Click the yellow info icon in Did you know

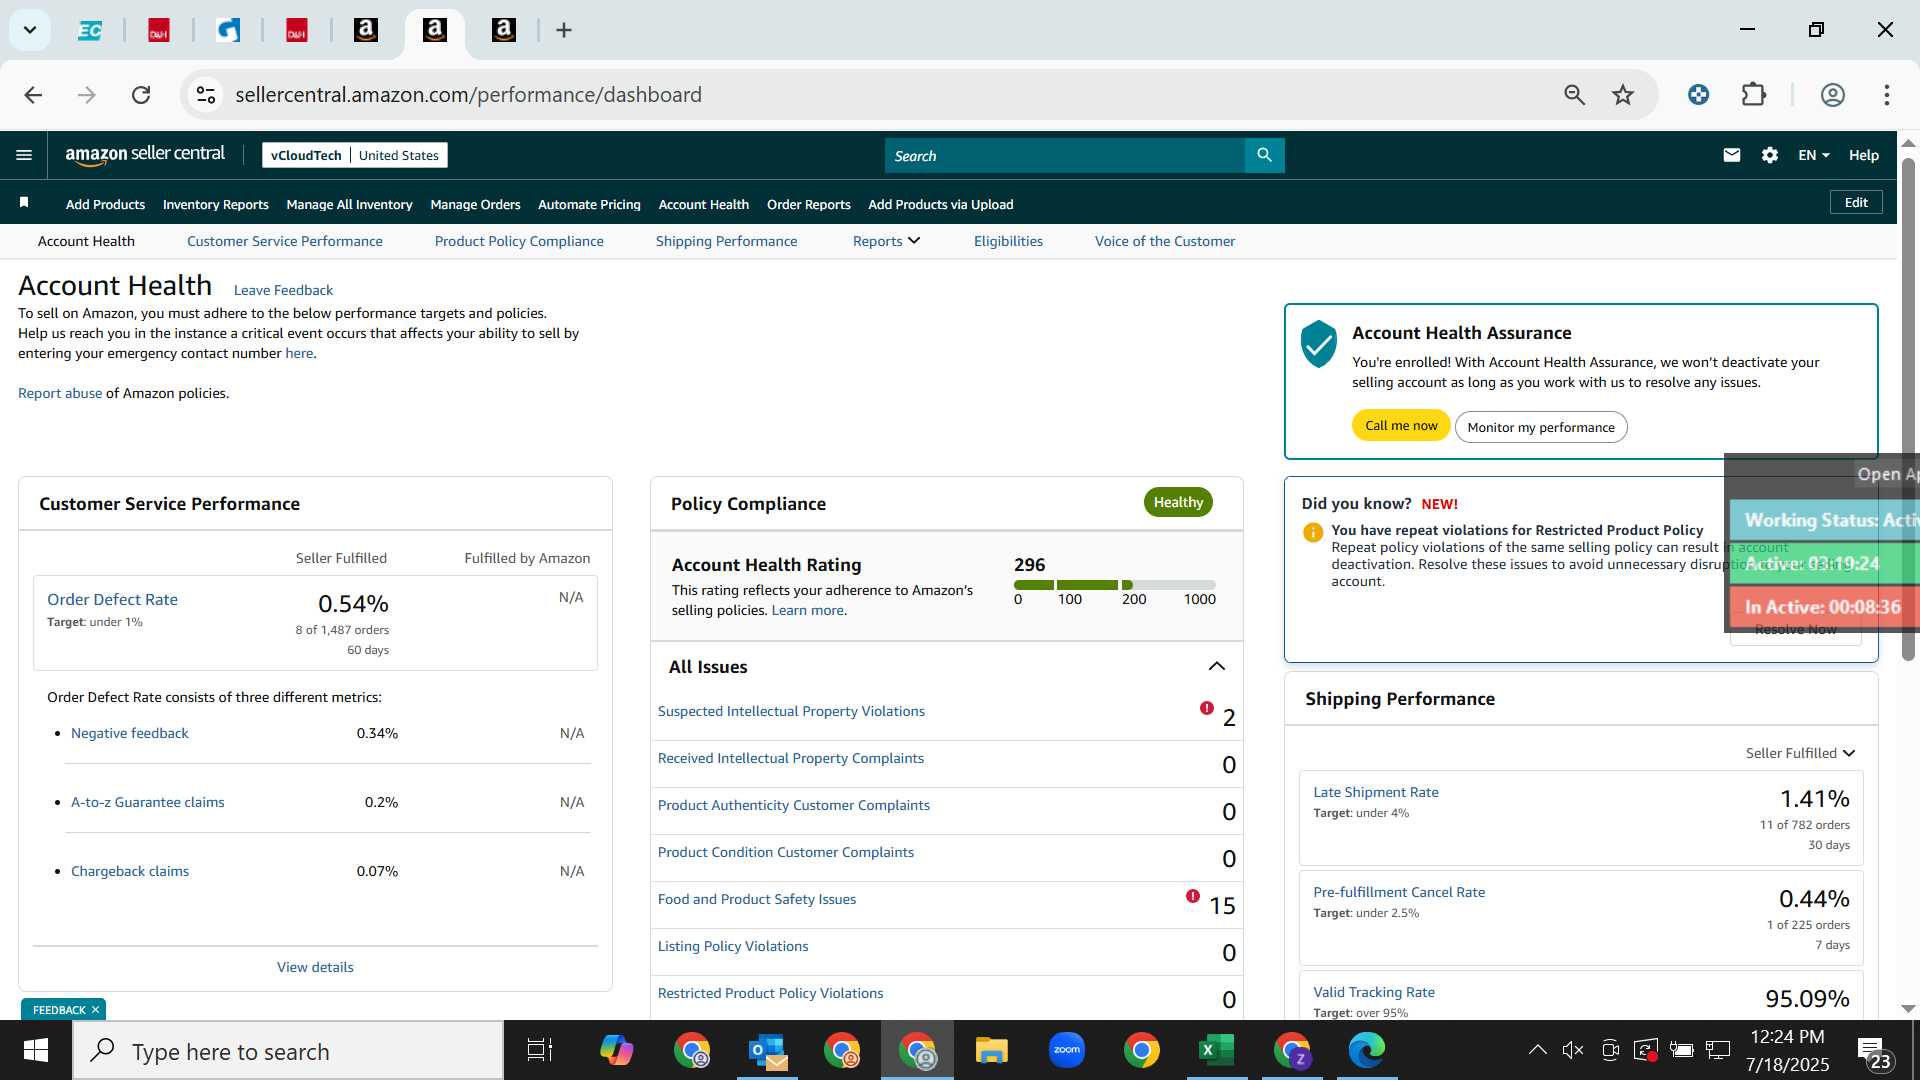pos(1313,532)
